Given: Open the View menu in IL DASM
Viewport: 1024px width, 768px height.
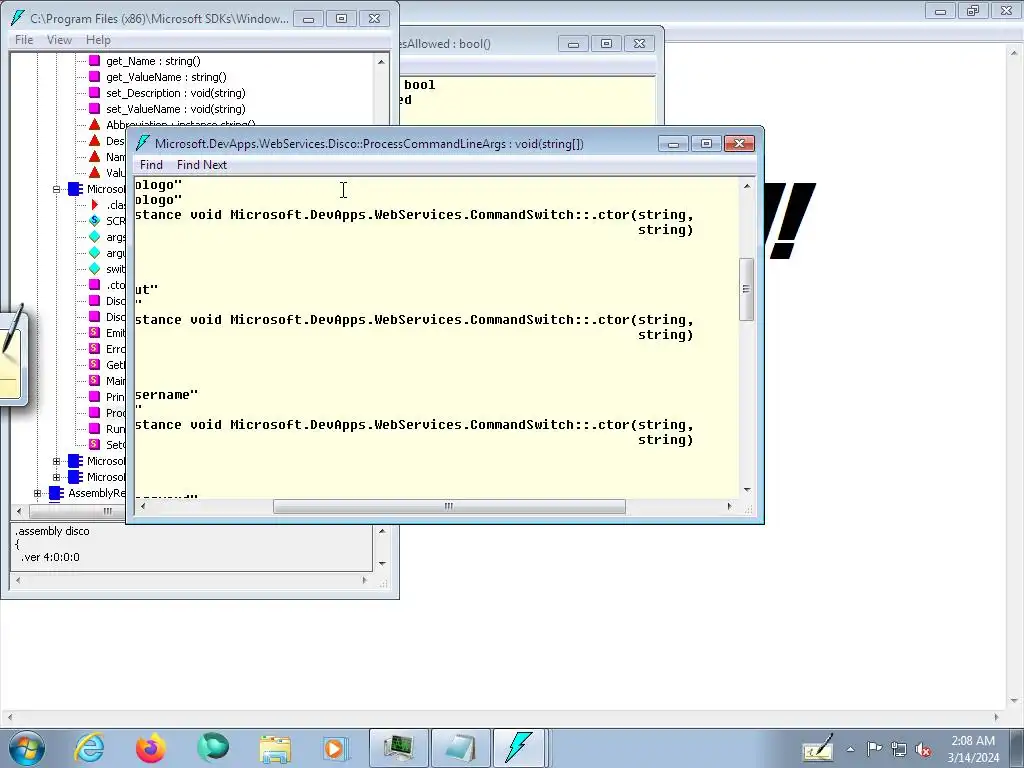Looking at the screenshot, I should pyautogui.click(x=59, y=40).
